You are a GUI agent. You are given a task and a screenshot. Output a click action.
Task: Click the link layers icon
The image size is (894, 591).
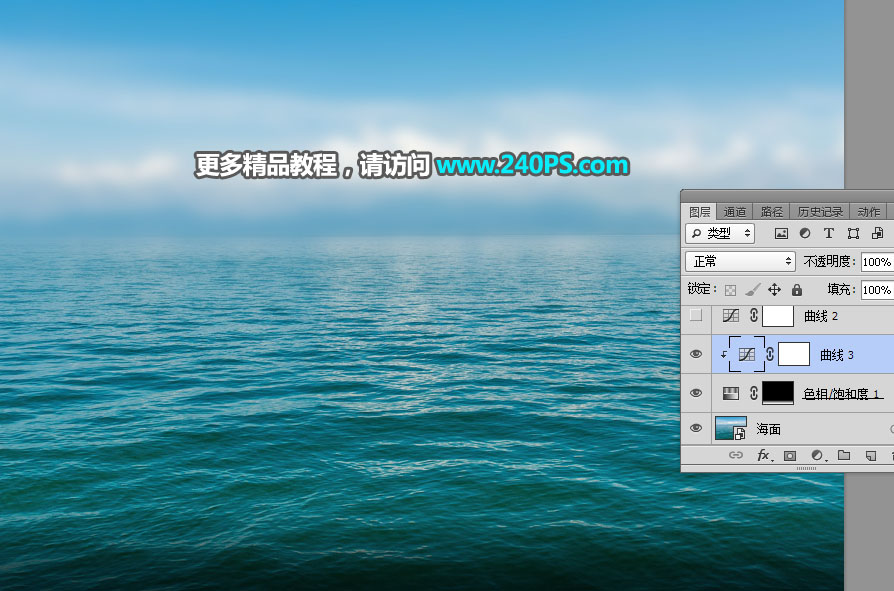(x=737, y=455)
